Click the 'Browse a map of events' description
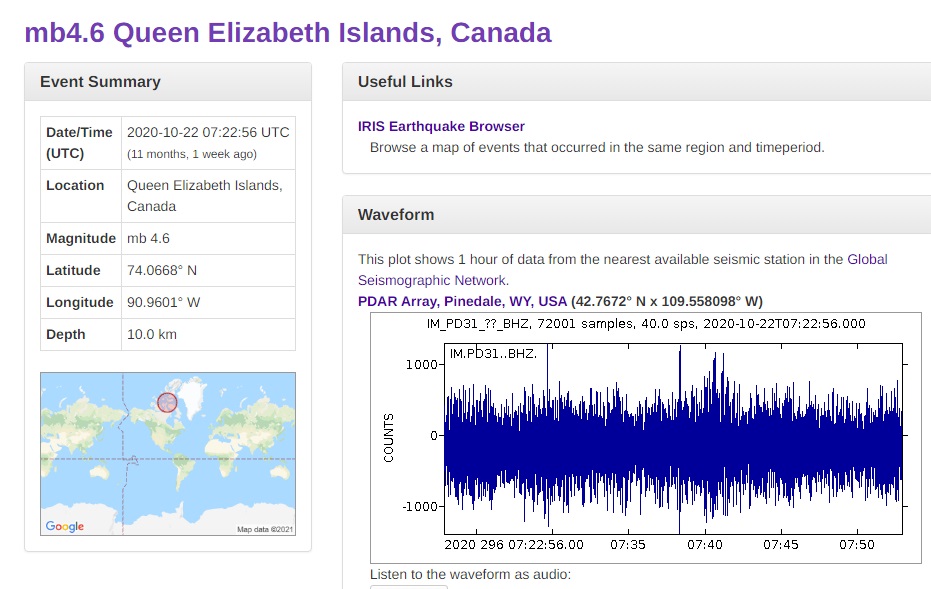This screenshot has height=589, width=931. pos(597,147)
